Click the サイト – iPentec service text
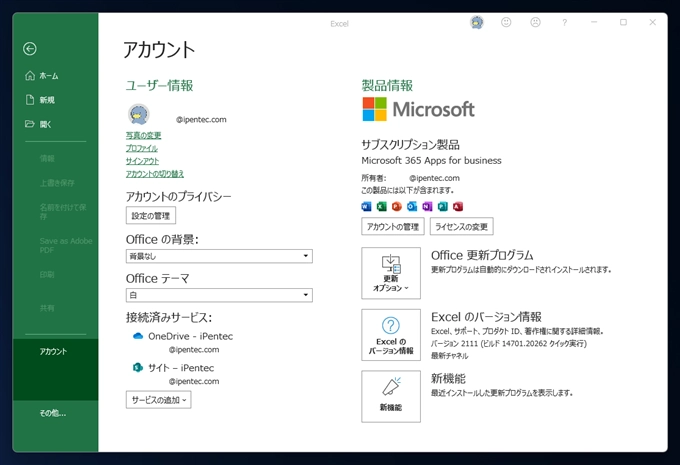Image resolution: width=680 pixels, height=465 pixels. point(181,368)
